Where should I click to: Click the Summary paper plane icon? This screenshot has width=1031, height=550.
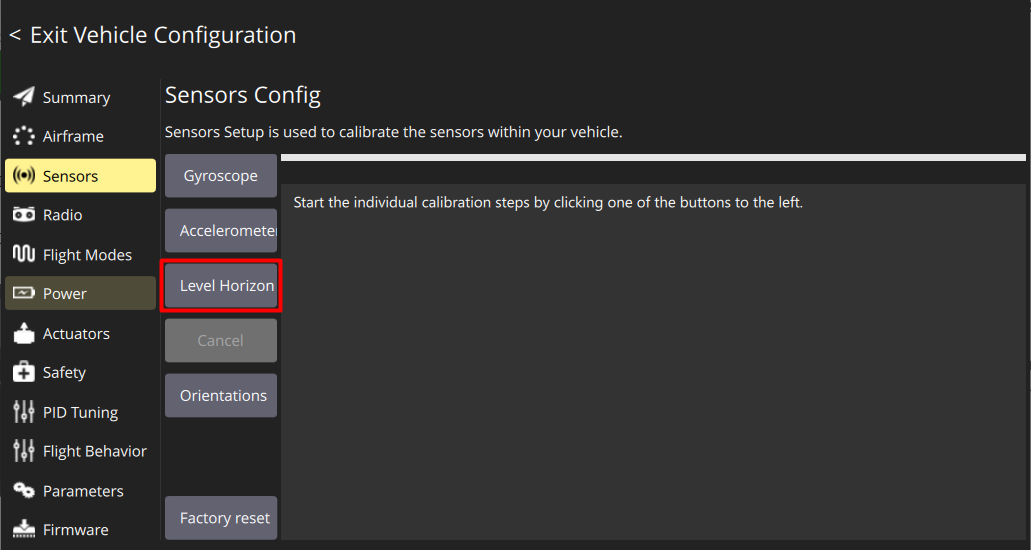(x=24, y=97)
